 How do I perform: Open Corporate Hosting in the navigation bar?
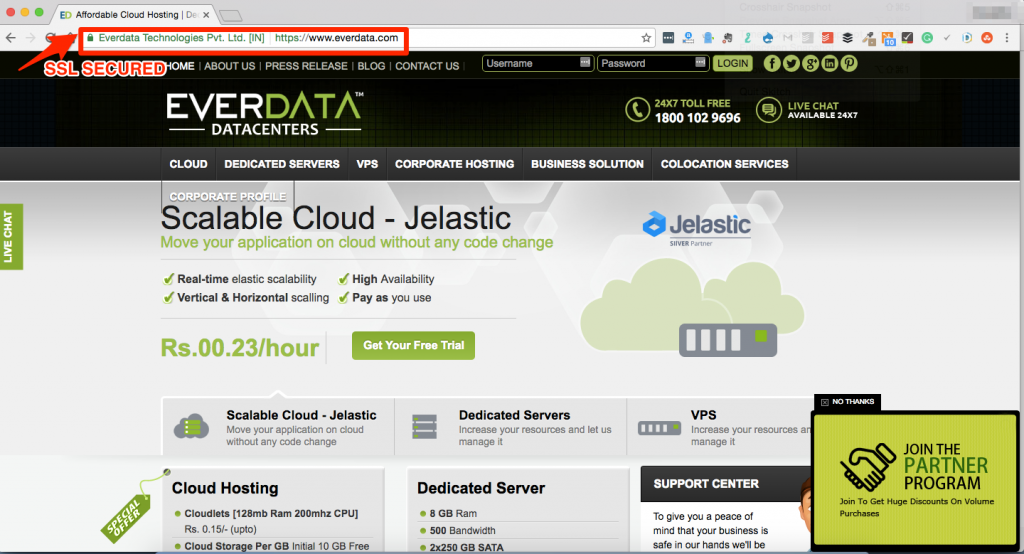pos(454,164)
